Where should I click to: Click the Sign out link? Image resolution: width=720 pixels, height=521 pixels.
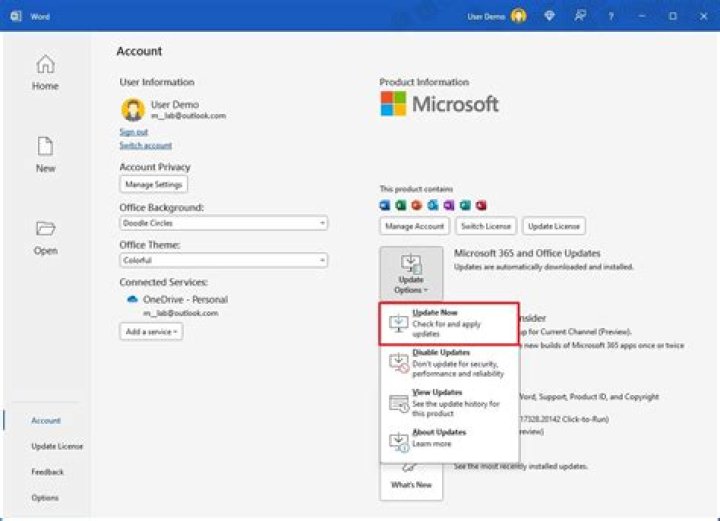[134, 132]
